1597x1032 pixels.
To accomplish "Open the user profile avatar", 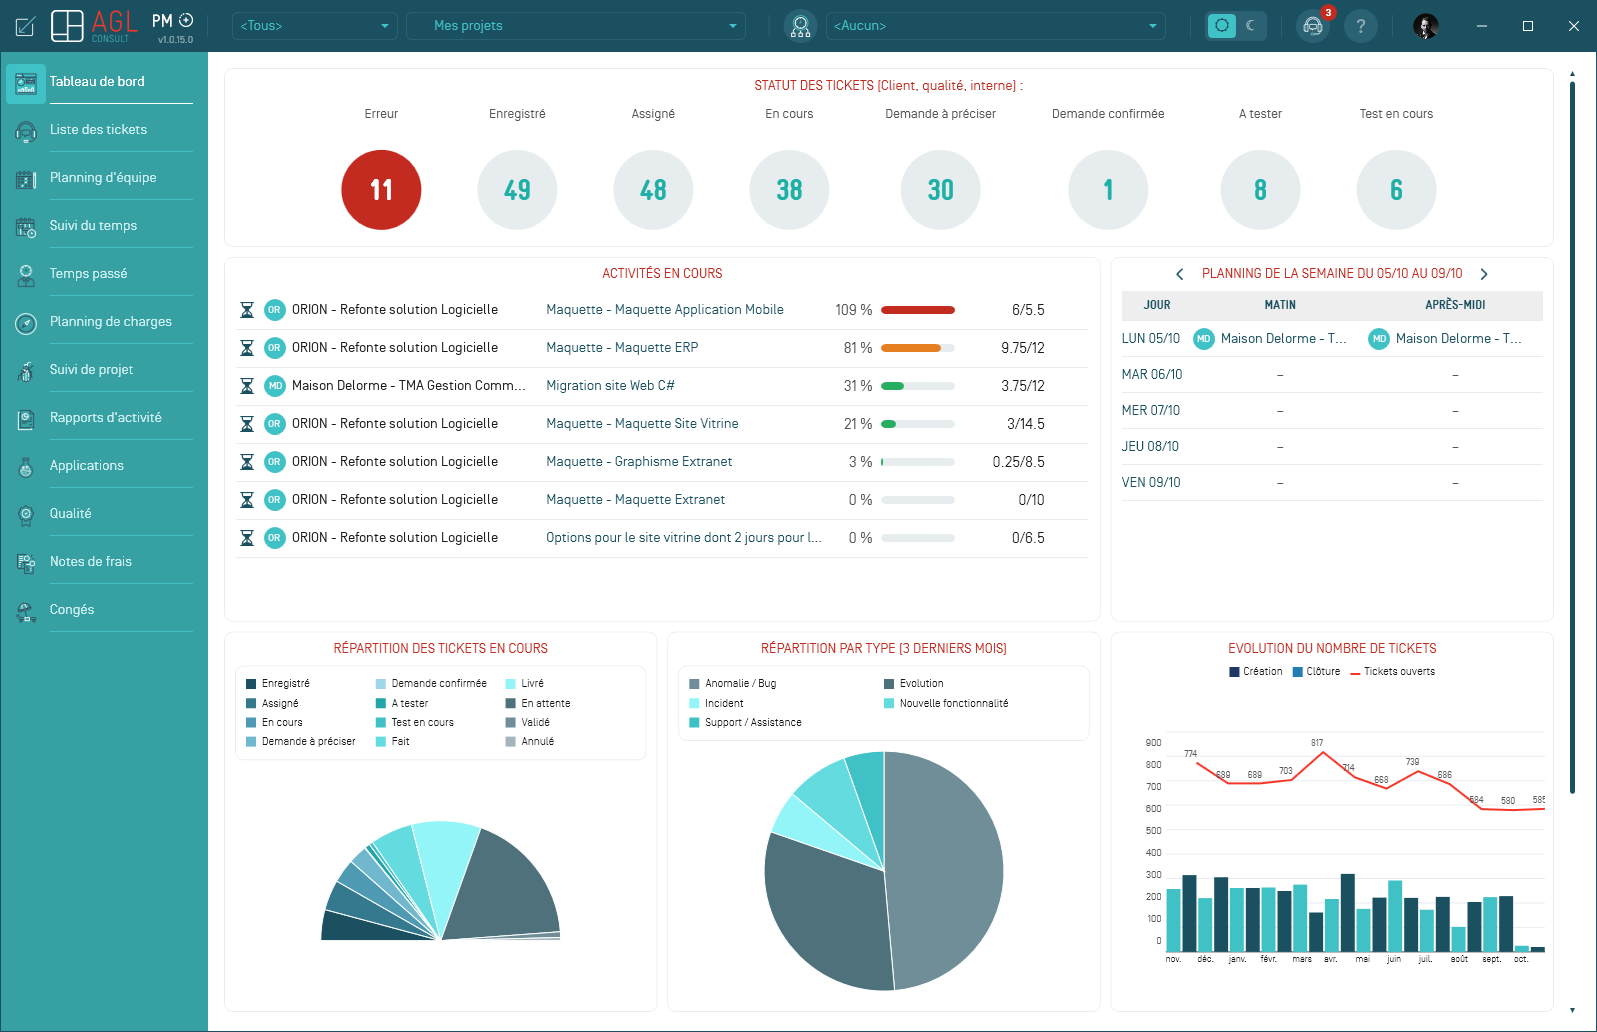I will tap(1426, 26).
